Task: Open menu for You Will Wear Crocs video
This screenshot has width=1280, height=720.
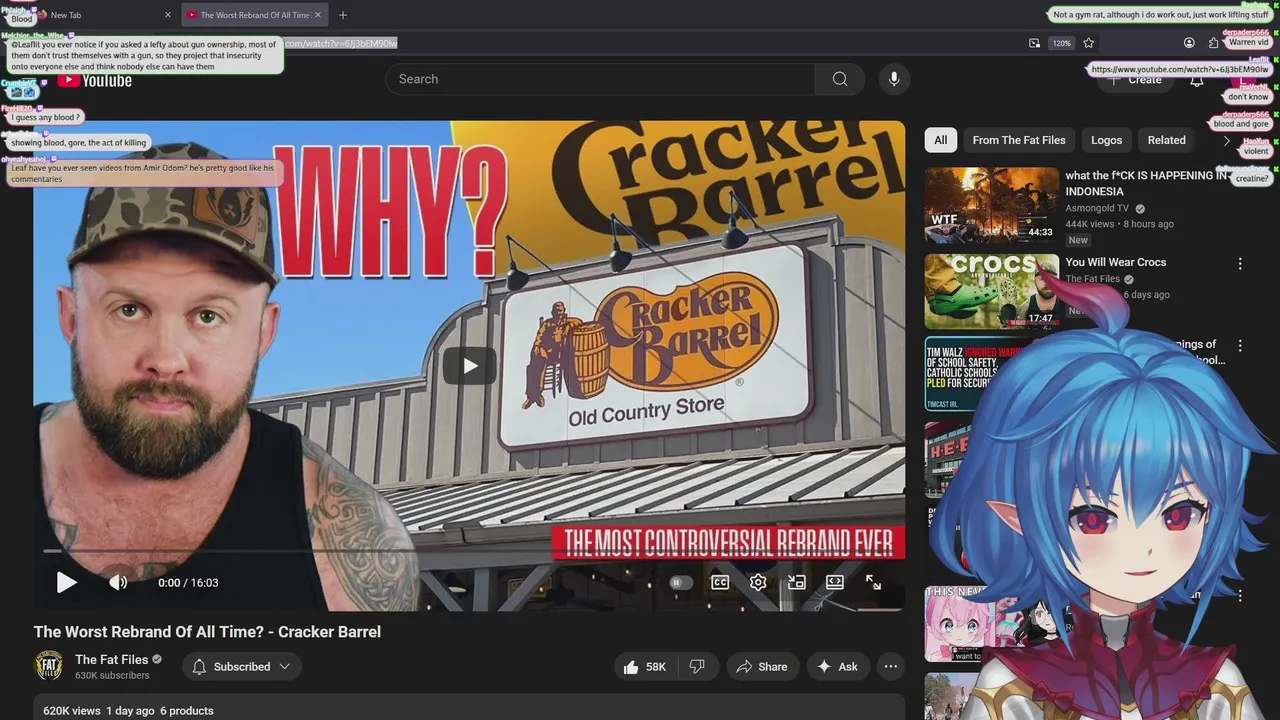Action: pos(1240,264)
